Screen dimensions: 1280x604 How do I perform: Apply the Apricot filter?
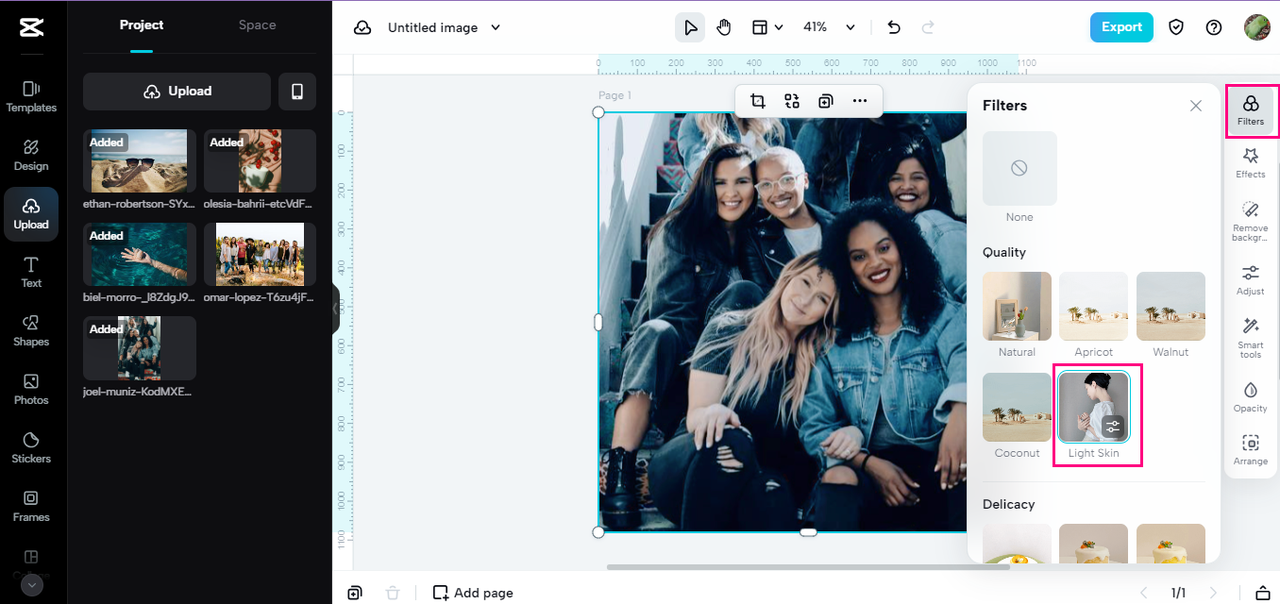(x=1094, y=306)
